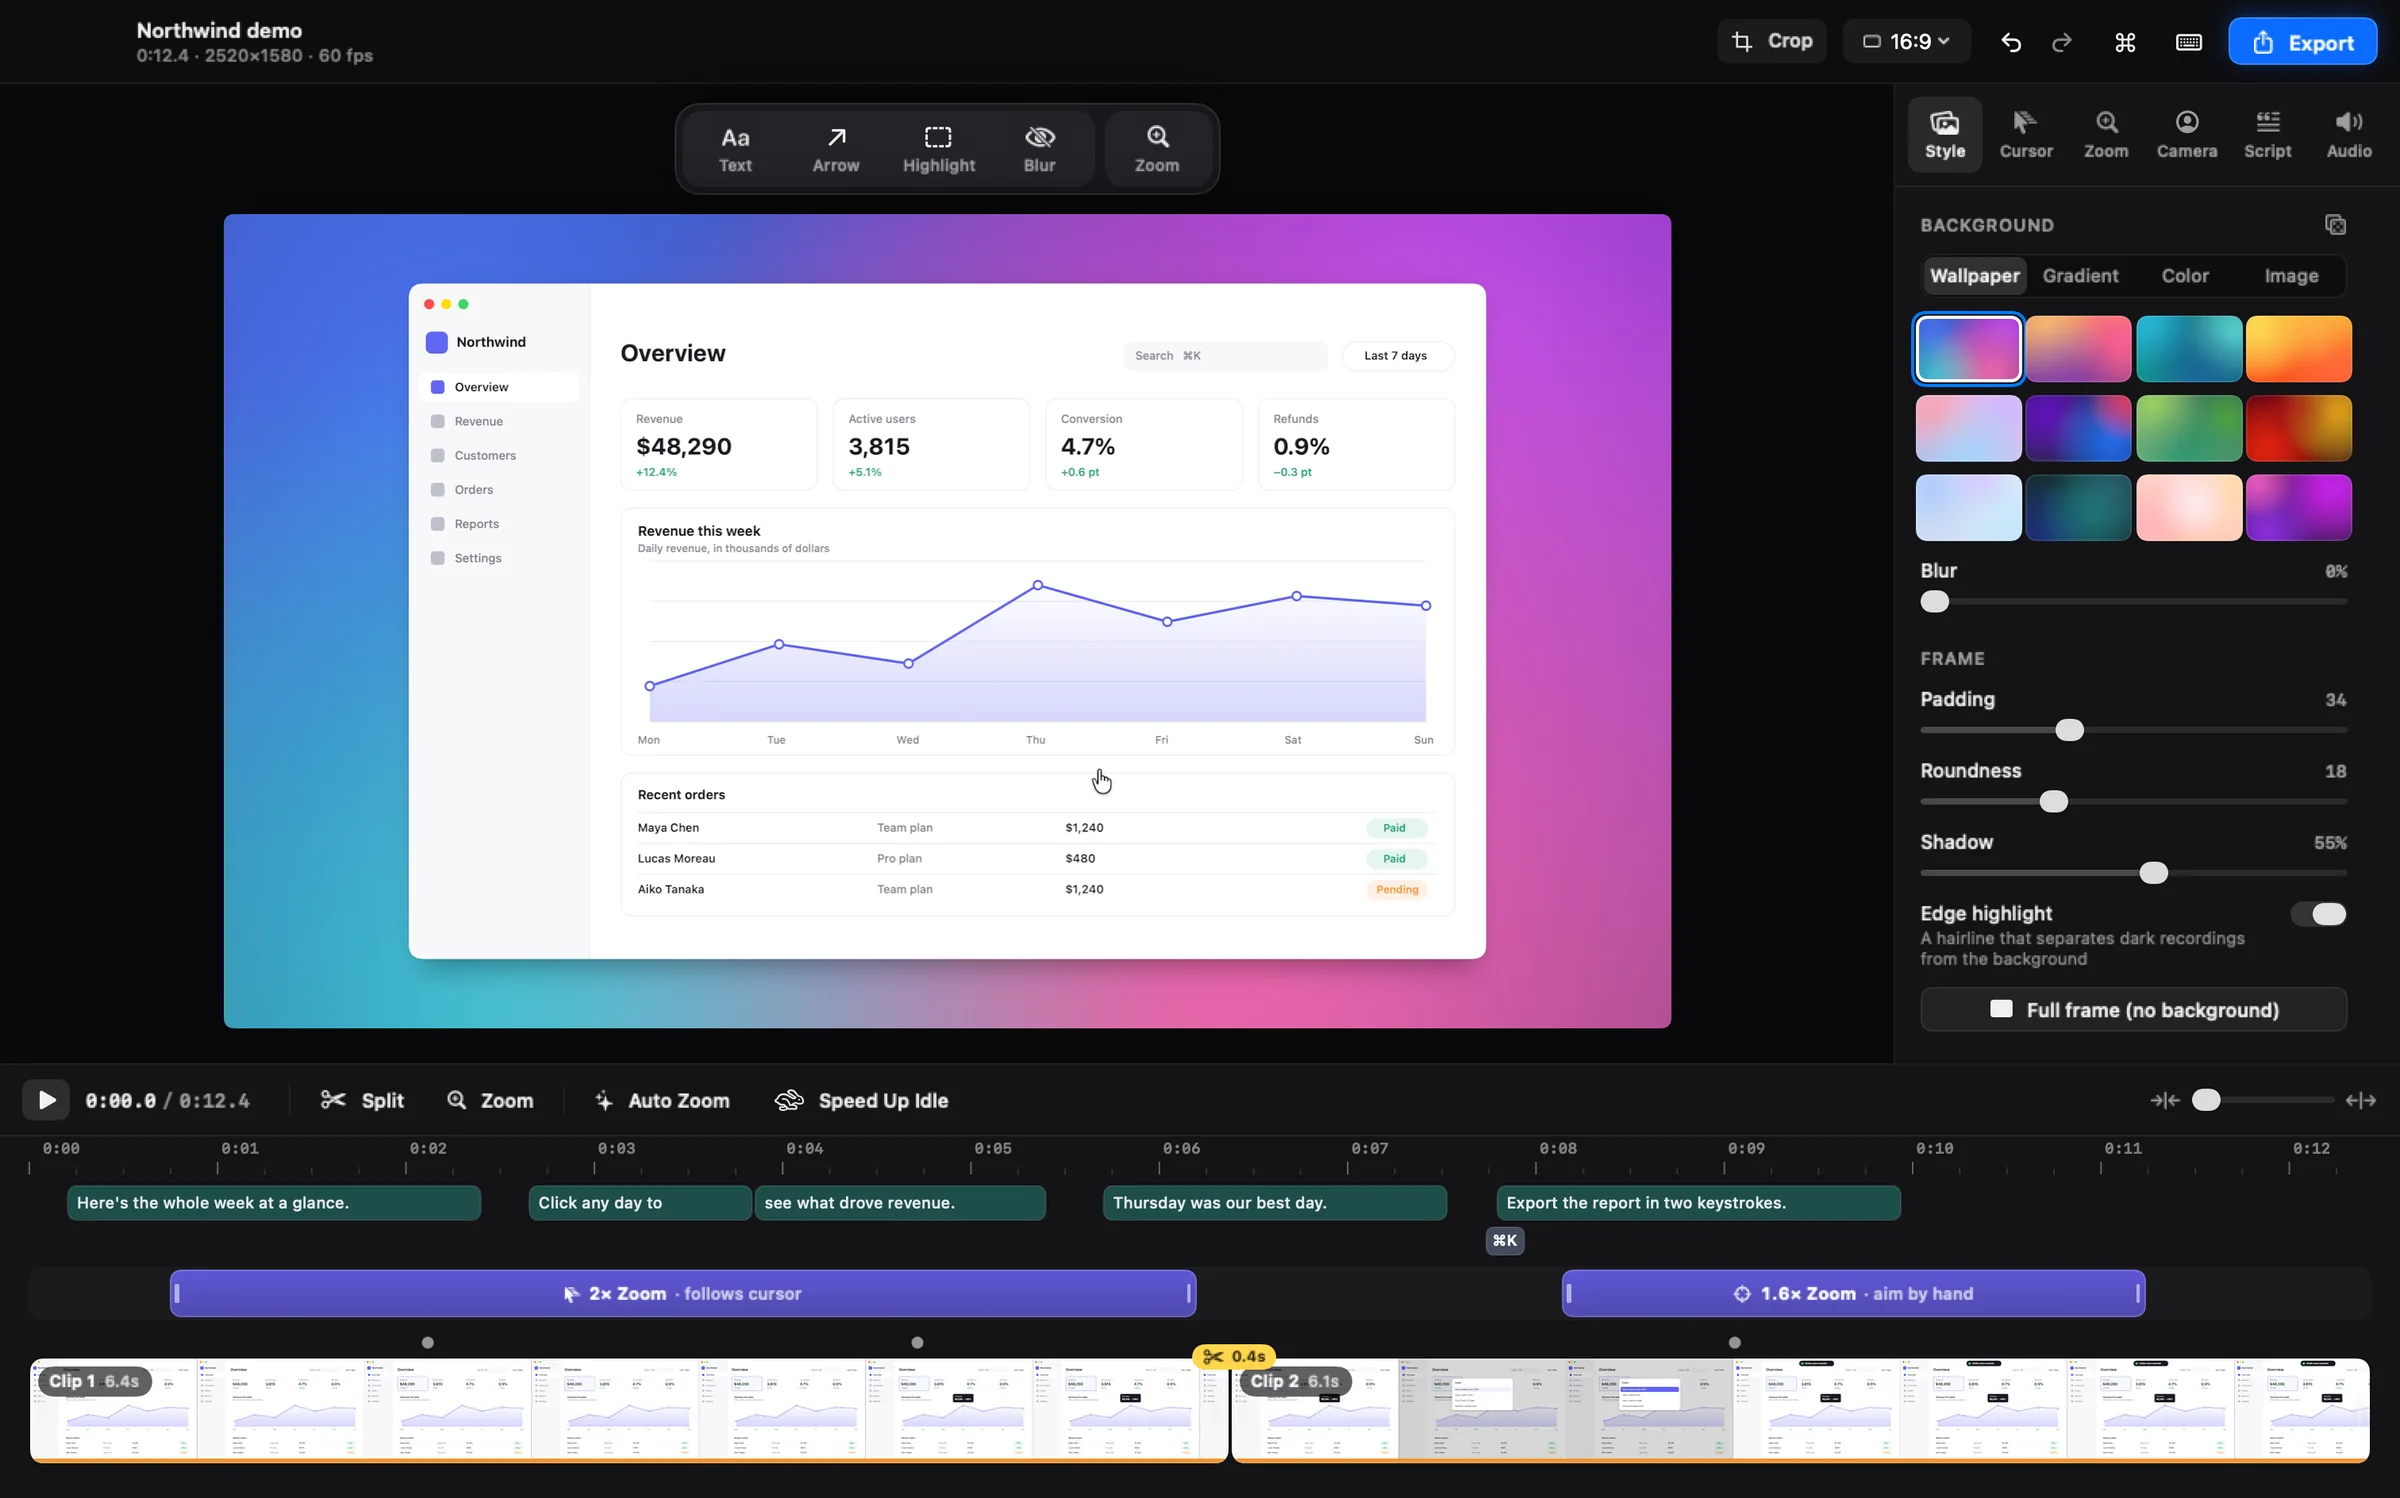Click the Crop button

pyautogui.click(x=1772, y=41)
